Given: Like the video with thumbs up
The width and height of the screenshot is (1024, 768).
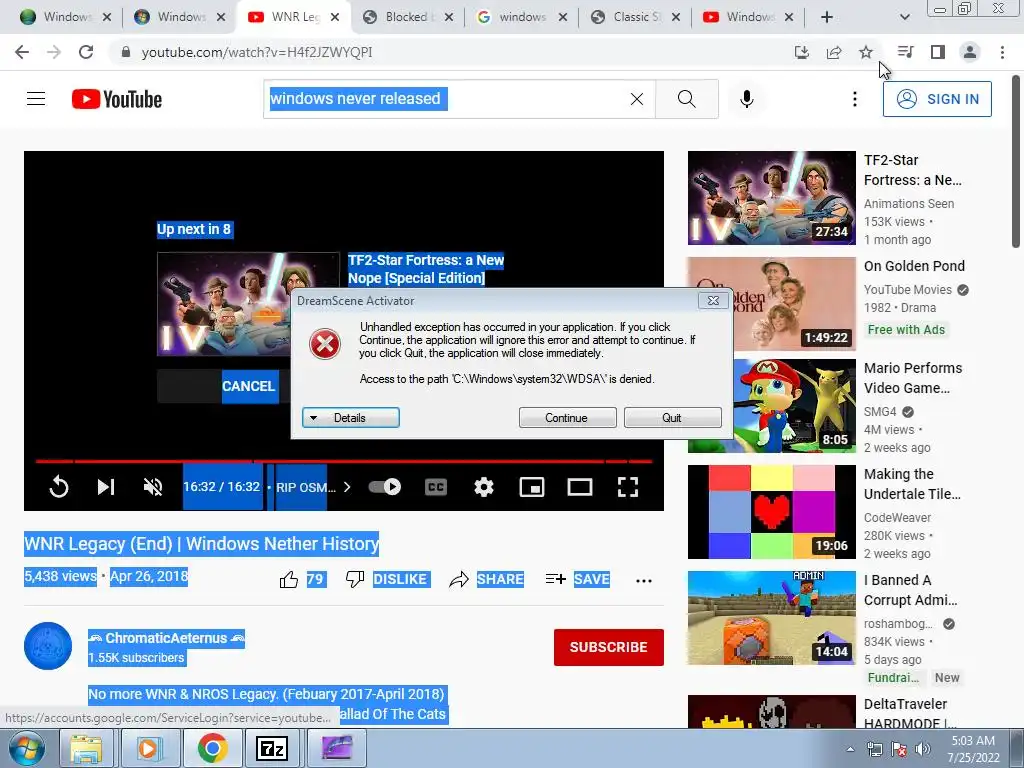Looking at the screenshot, I should click(x=289, y=580).
